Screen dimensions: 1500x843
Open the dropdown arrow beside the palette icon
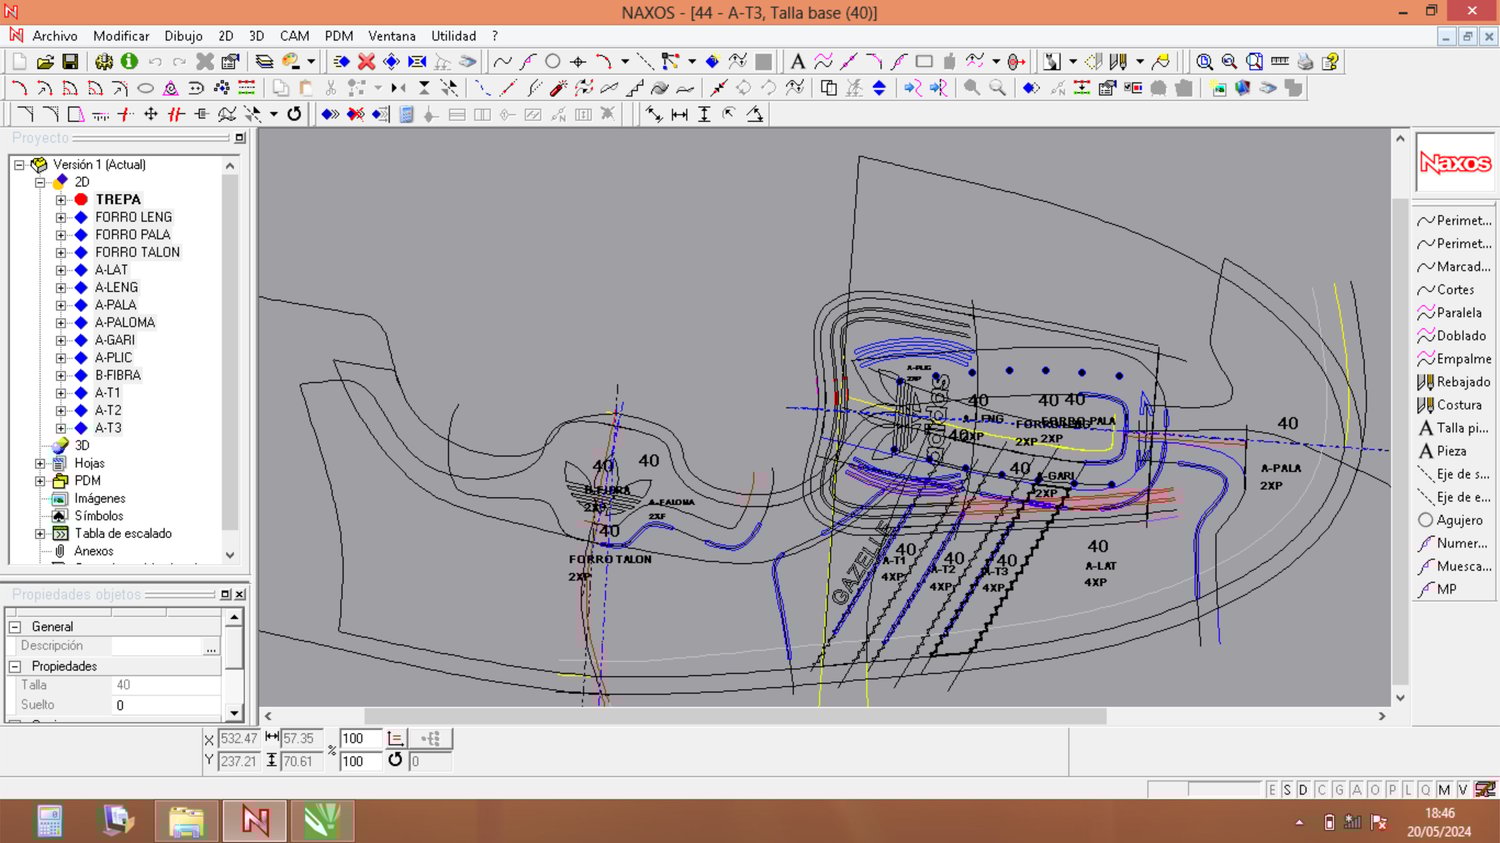coord(311,61)
